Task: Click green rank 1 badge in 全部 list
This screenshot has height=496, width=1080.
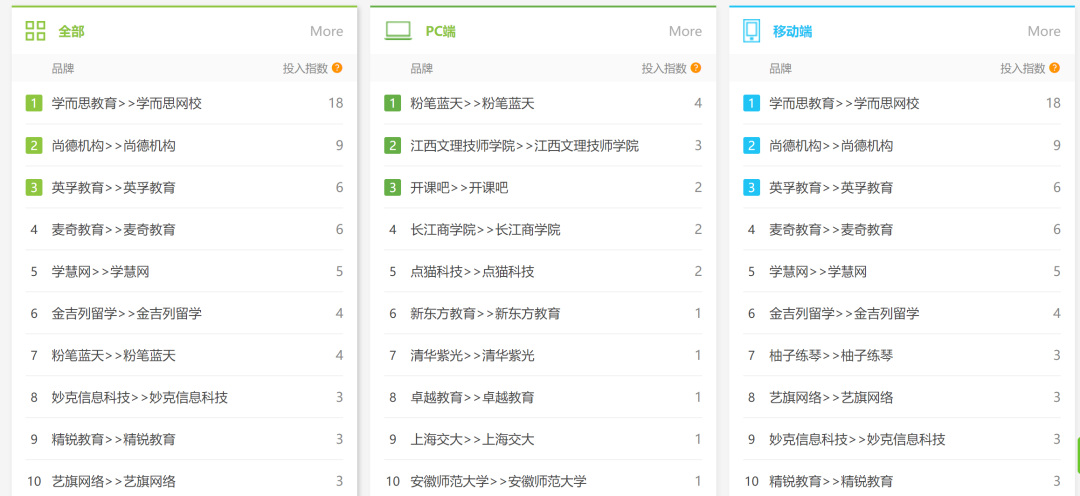Action: (x=34, y=103)
